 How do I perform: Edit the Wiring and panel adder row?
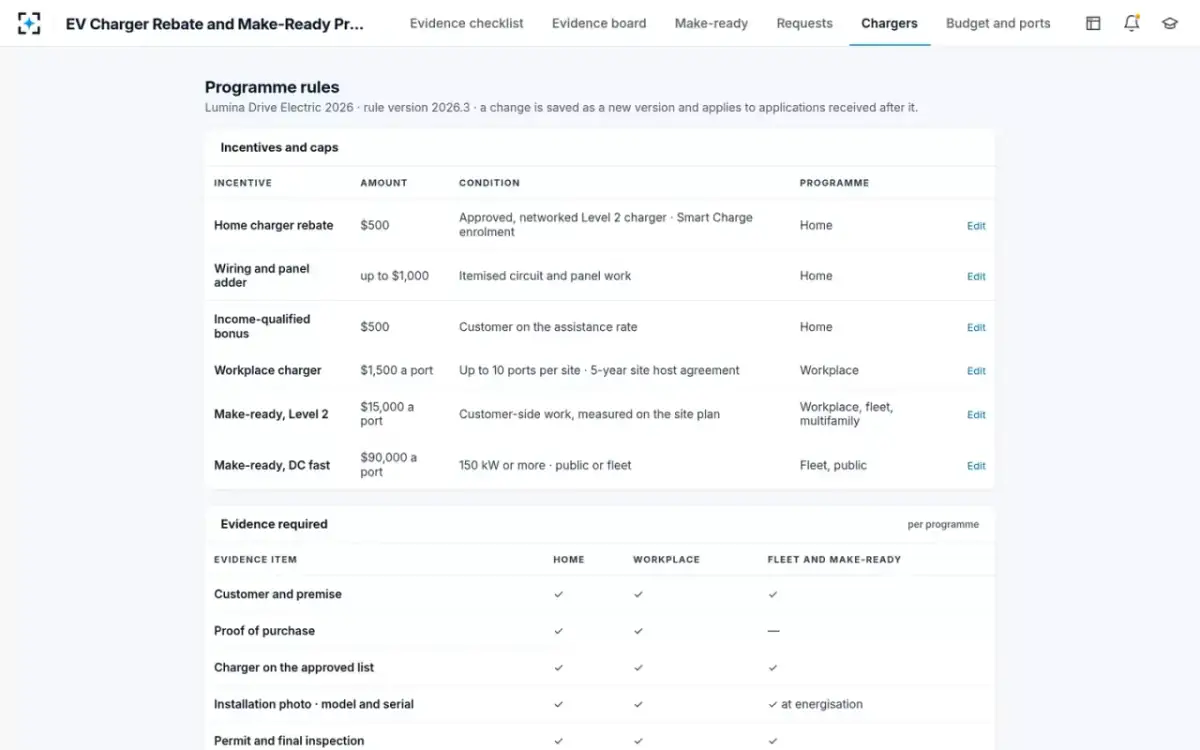coord(976,277)
